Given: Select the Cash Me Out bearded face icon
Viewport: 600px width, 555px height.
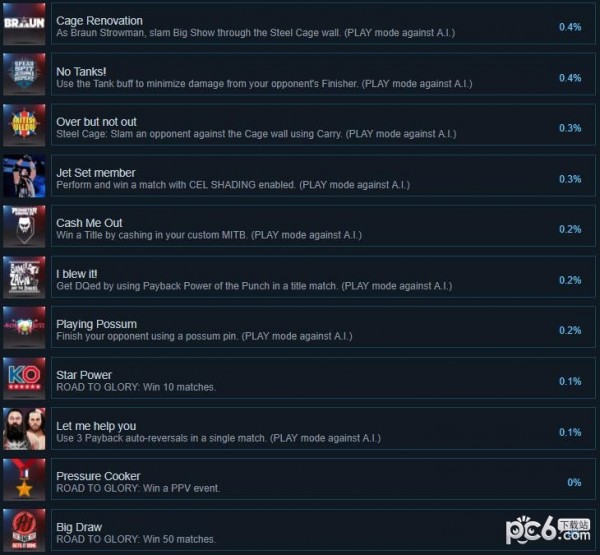Looking at the screenshot, I should coord(24,226).
